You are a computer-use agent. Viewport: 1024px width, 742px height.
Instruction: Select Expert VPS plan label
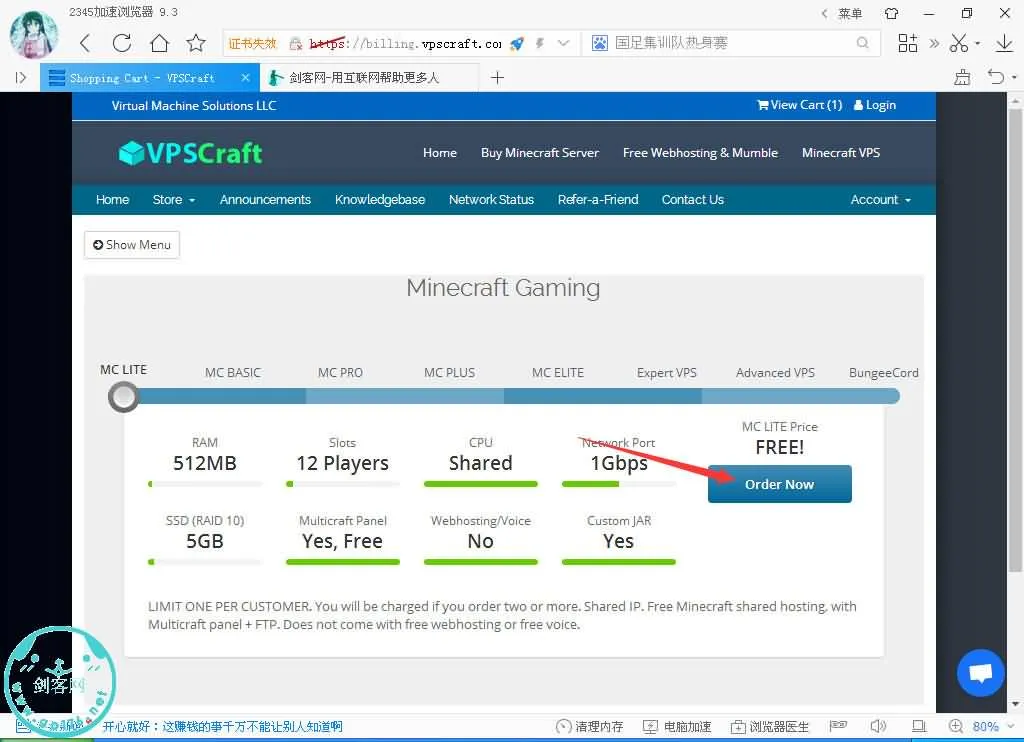point(667,373)
